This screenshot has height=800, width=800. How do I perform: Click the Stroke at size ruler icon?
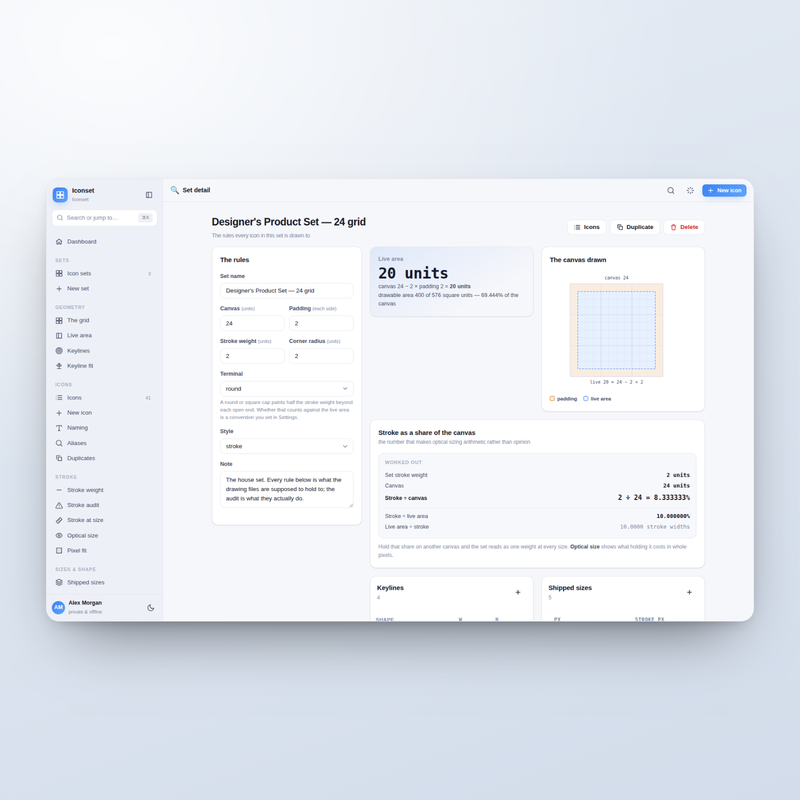(59, 520)
